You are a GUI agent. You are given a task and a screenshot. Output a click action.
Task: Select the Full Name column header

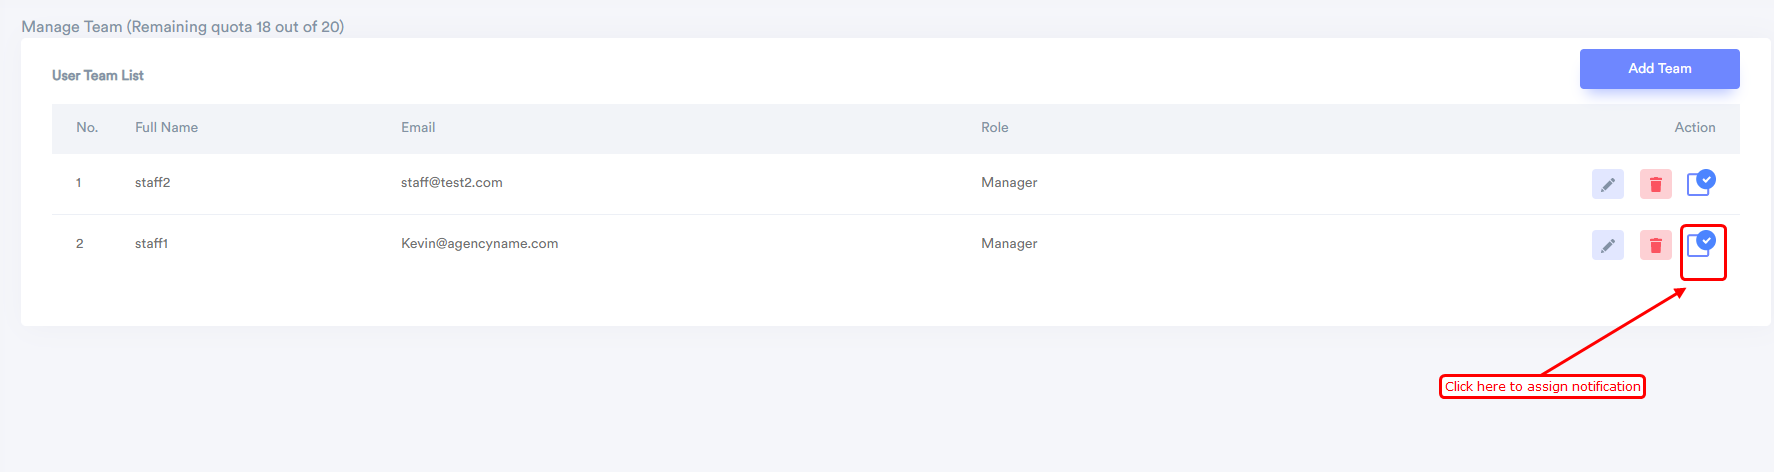pos(166,128)
